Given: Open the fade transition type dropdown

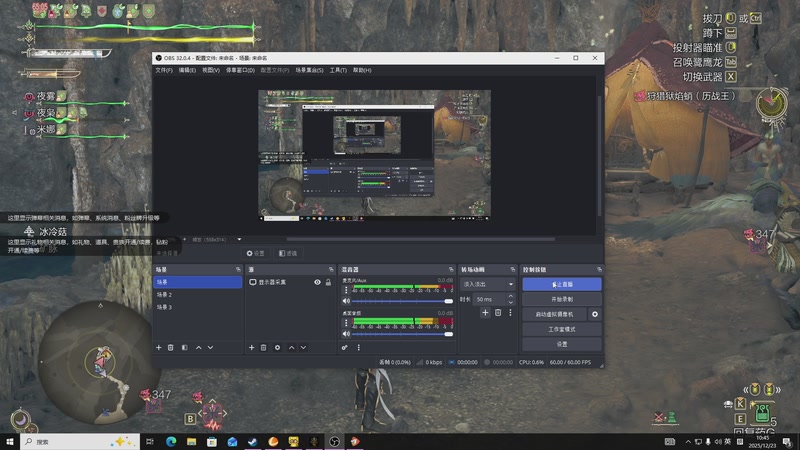Looking at the screenshot, I should click(x=487, y=284).
